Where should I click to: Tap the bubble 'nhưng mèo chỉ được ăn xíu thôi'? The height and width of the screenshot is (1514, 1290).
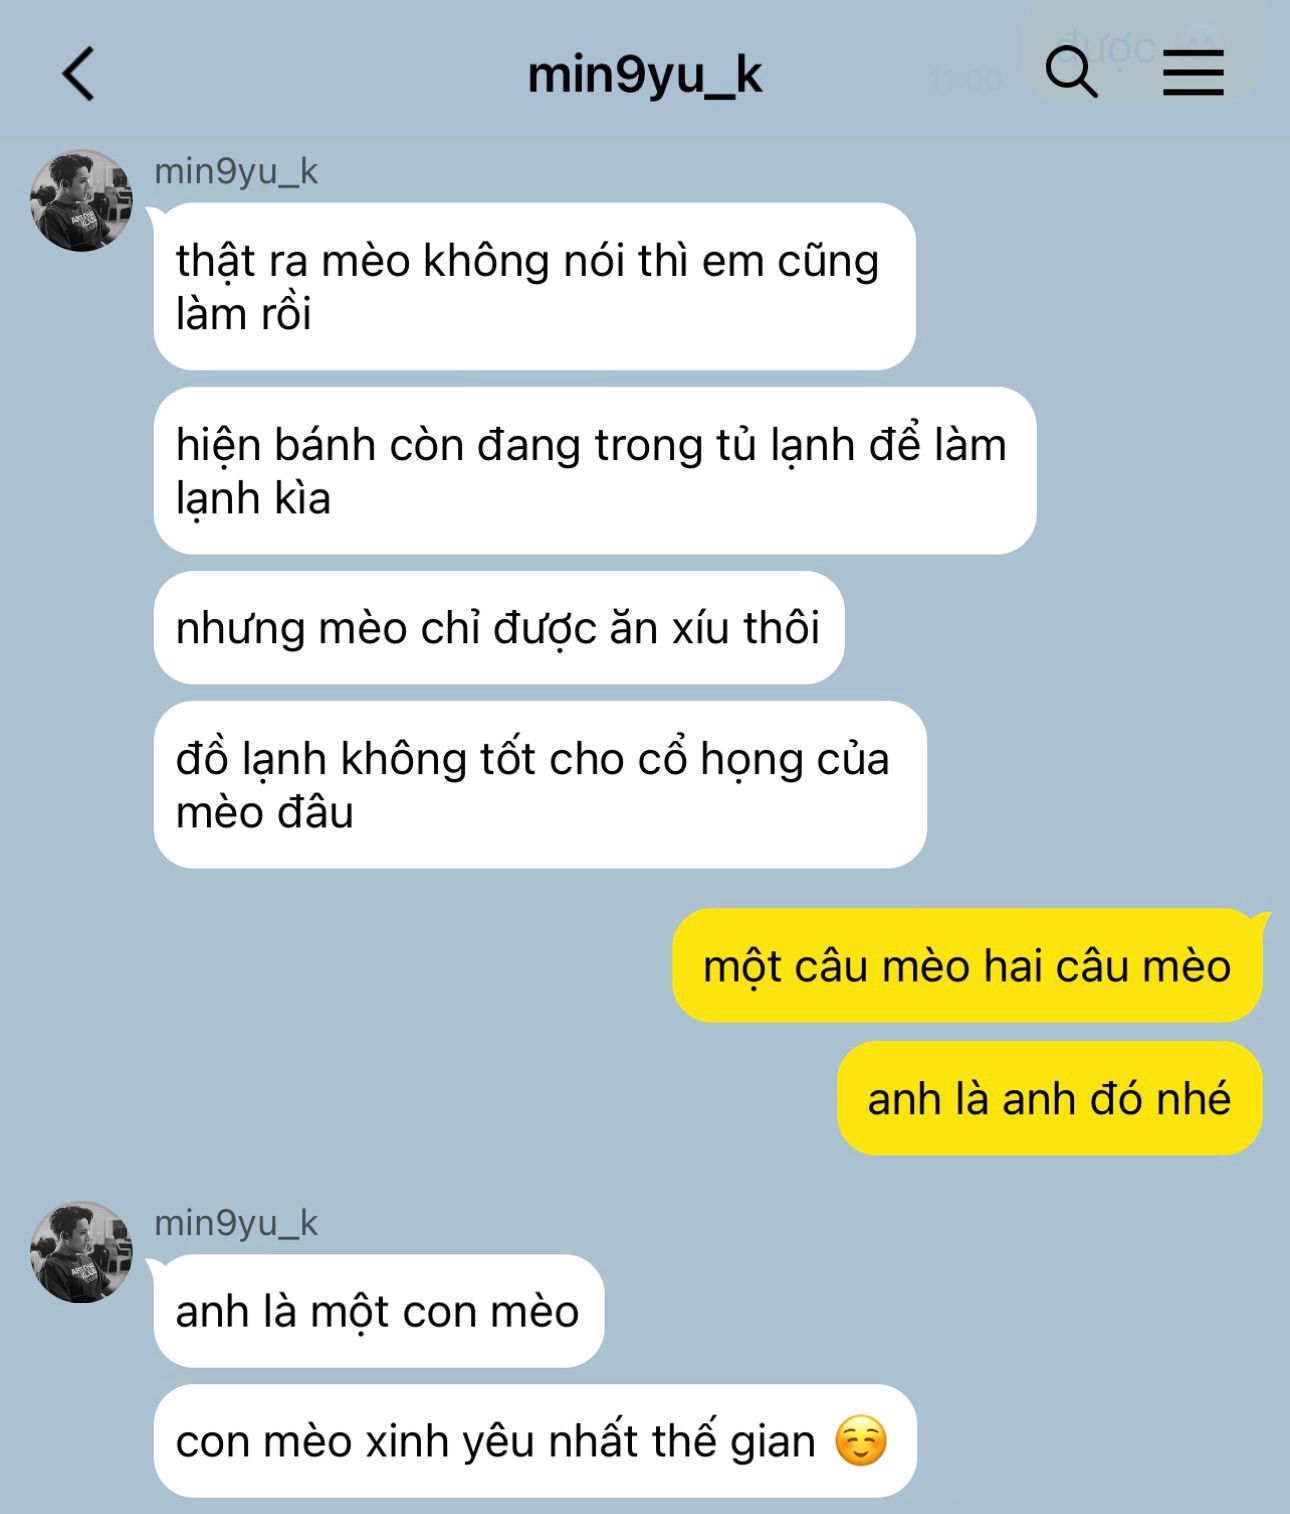[x=499, y=628]
